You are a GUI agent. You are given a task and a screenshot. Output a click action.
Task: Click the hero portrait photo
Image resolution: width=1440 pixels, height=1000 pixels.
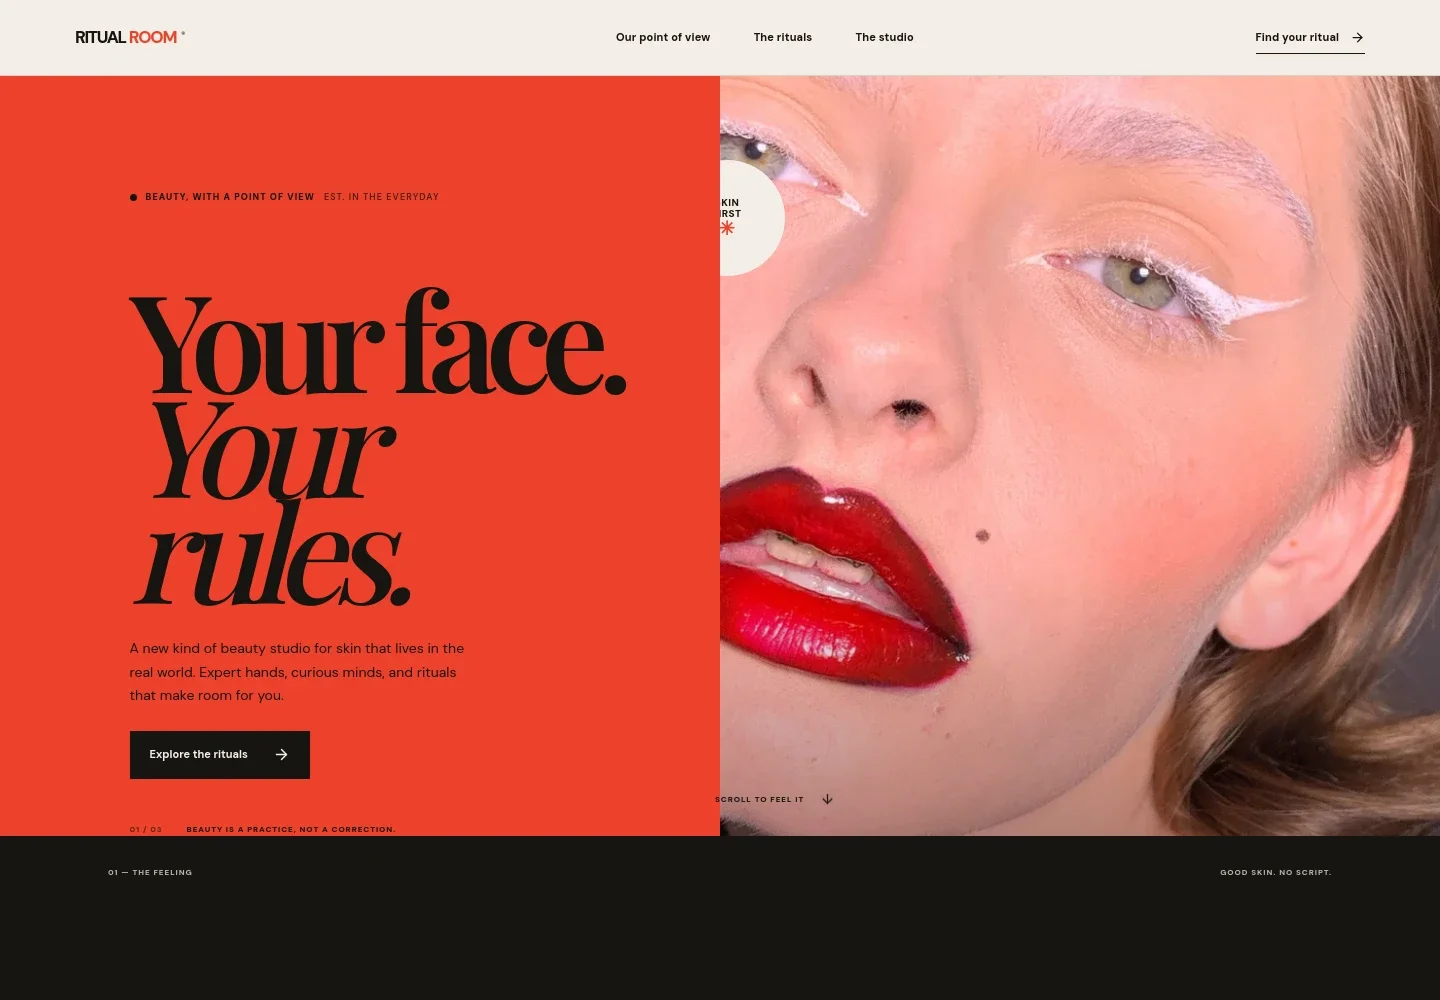(1080, 456)
